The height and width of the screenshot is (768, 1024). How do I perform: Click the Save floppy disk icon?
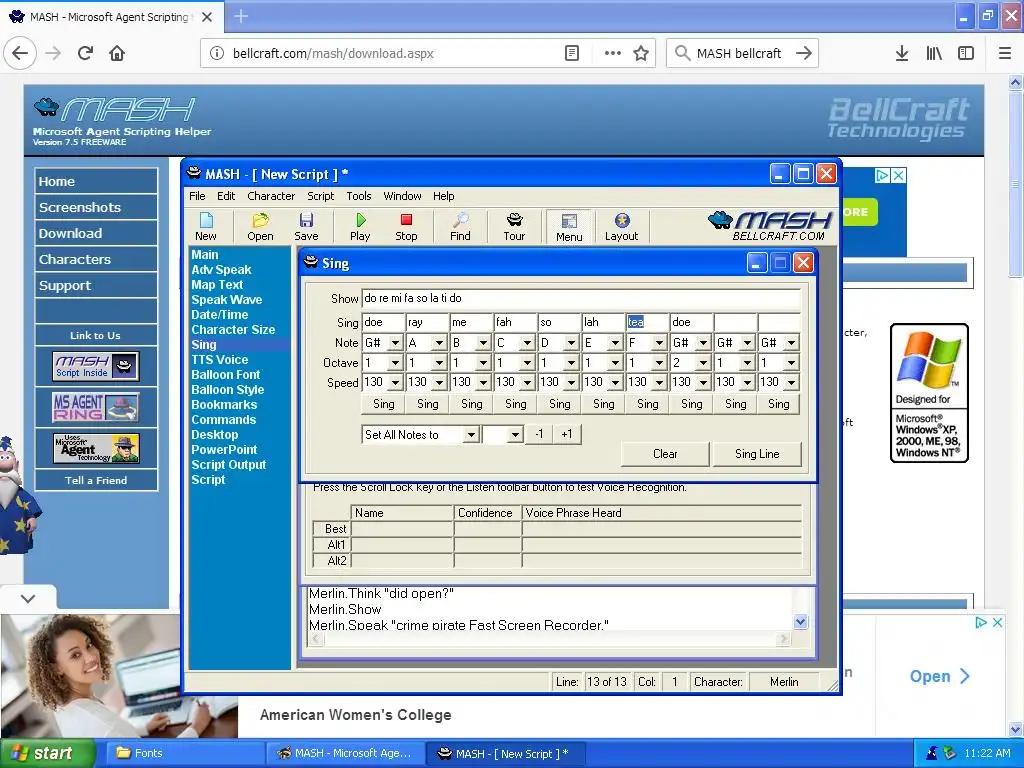pos(306,226)
